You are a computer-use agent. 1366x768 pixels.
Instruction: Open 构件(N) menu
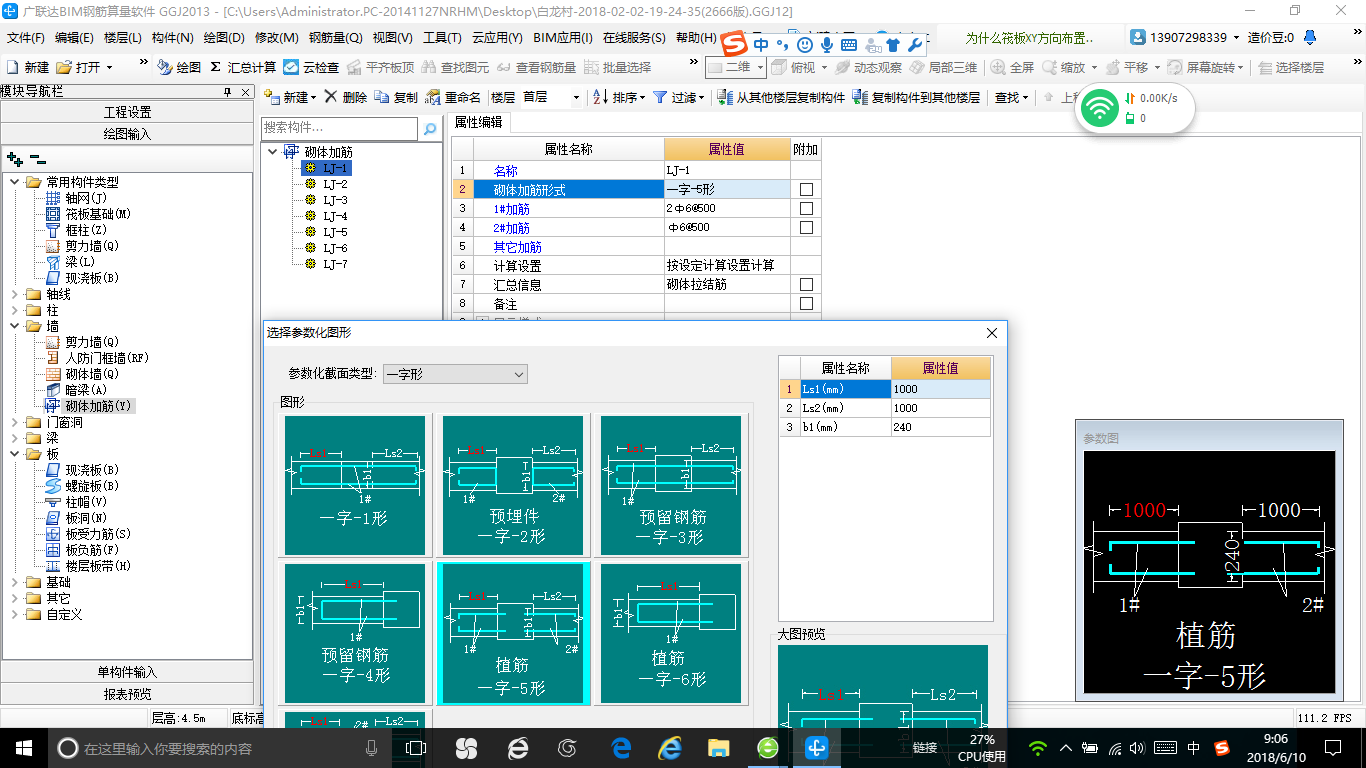tap(173, 38)
